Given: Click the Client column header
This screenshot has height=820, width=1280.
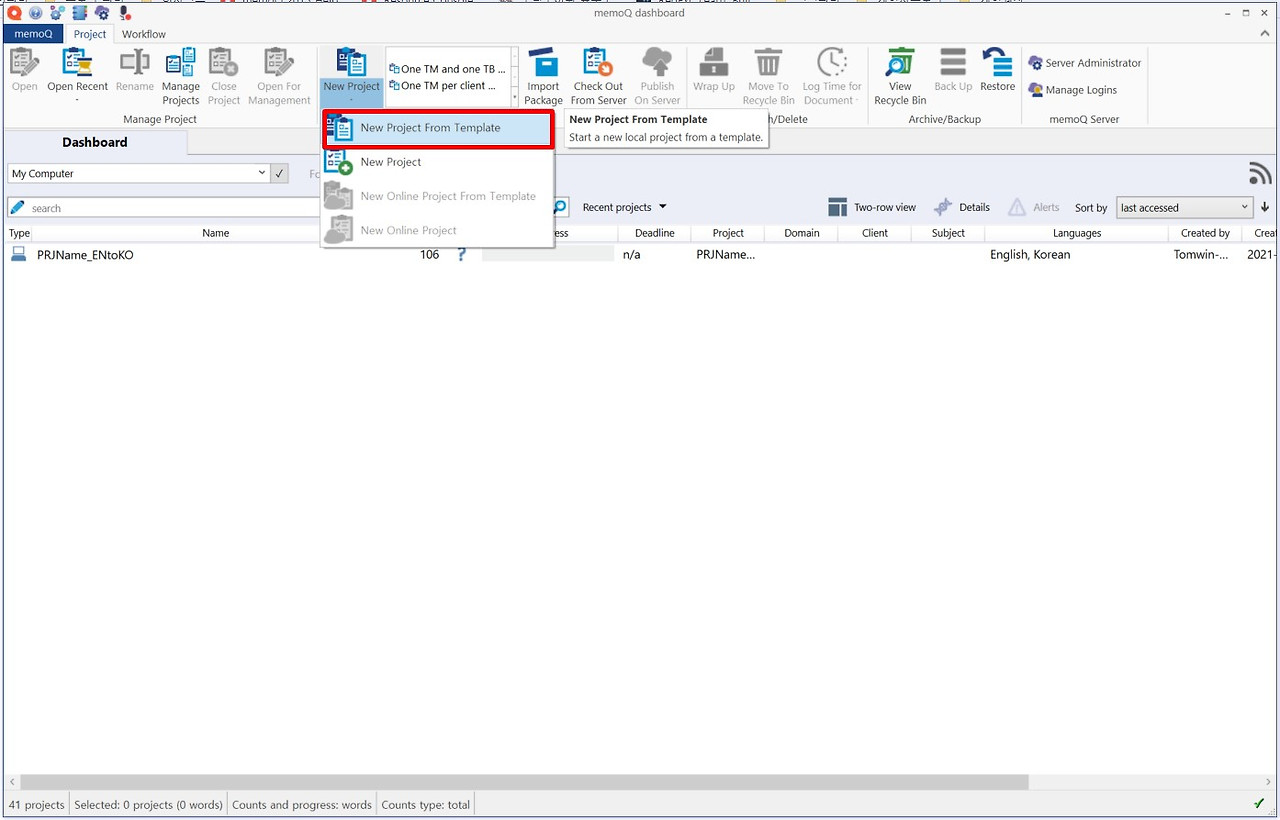Looking at the screenshot, I should pyautogui.click(x=875, y=233).
